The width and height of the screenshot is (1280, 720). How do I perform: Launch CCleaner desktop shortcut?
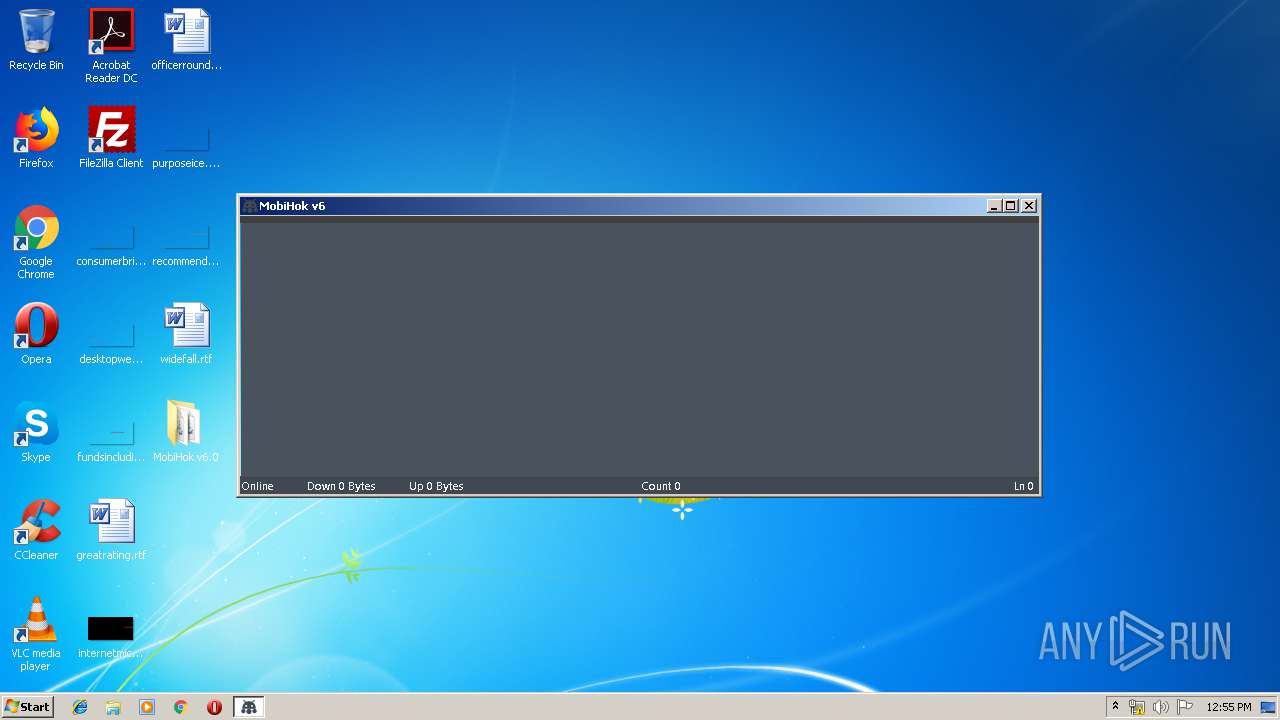click(36, 530)
